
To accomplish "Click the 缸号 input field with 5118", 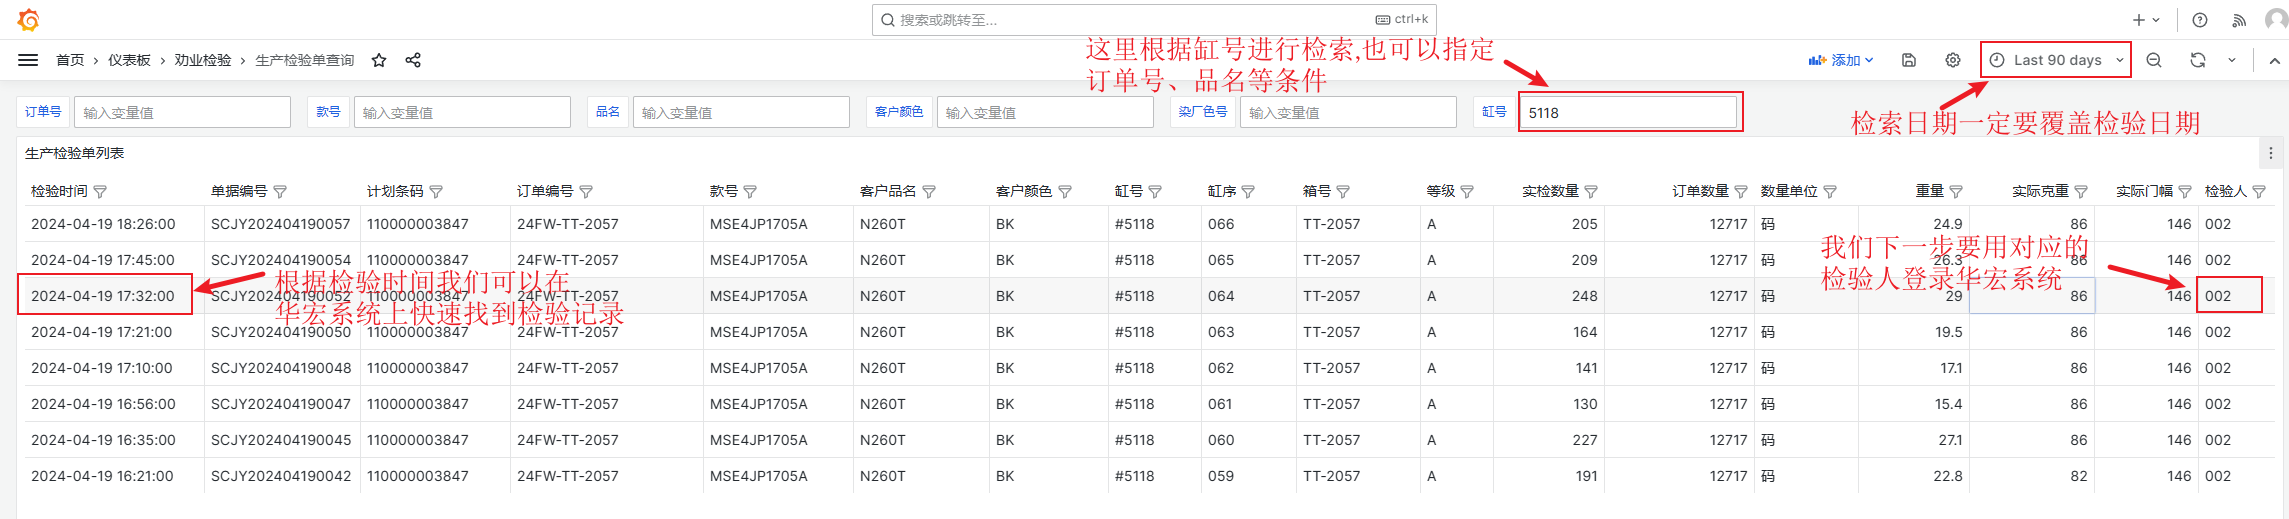I will tap(1630, 112).
